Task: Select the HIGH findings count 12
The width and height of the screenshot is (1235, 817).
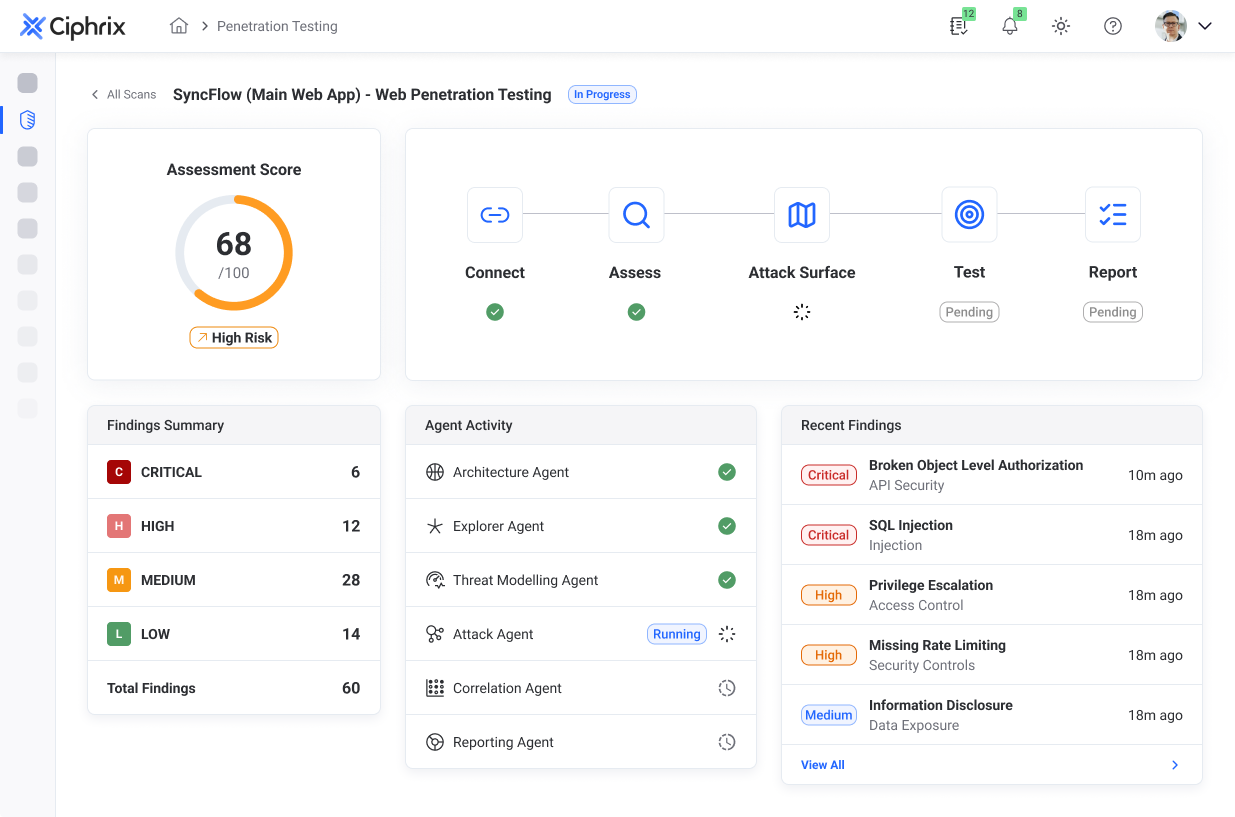Action: [351, 526]
